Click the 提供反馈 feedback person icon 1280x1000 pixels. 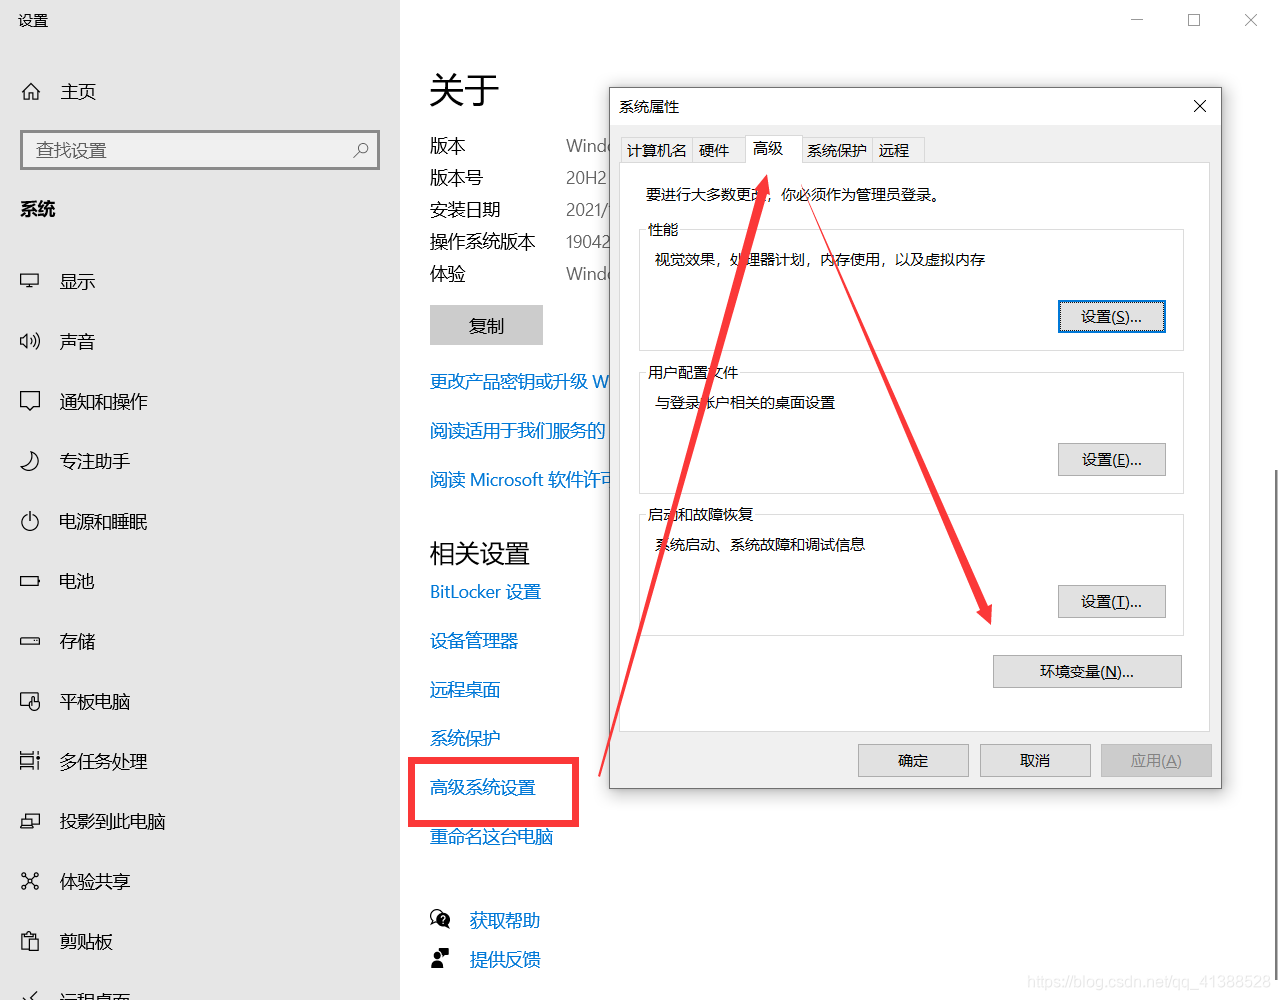(440, 959)
